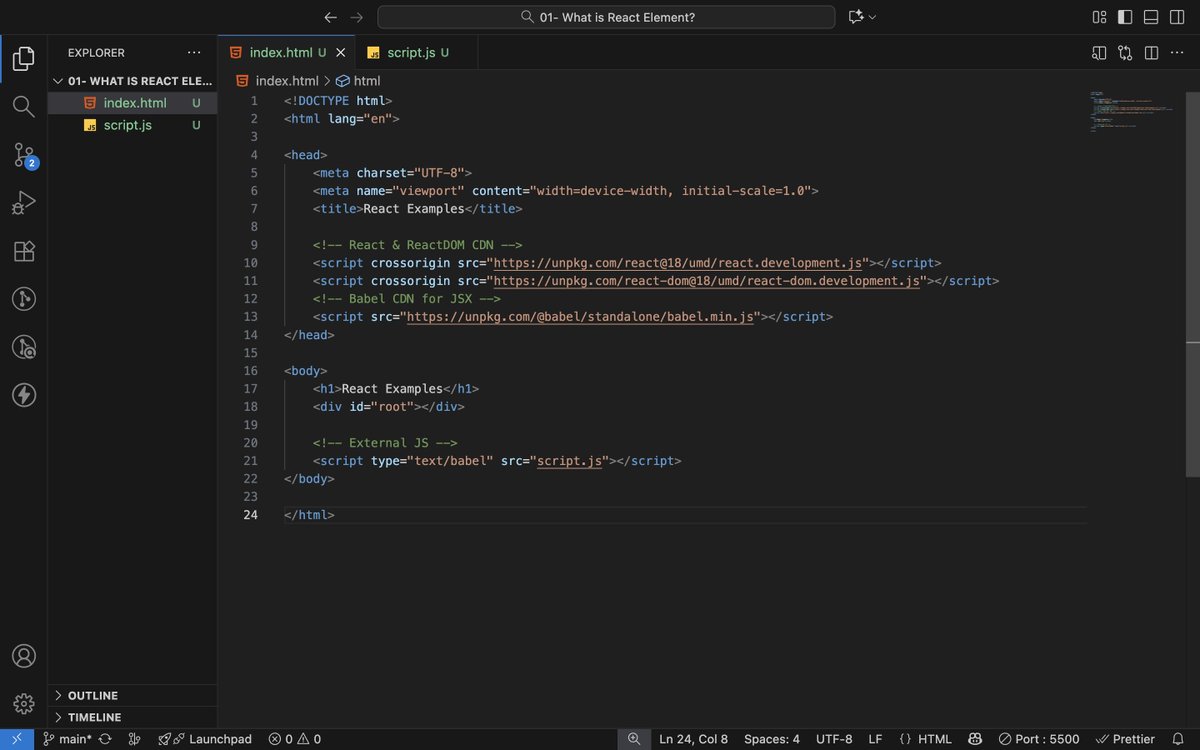Open the Git Graph icon in activity bar

pyautogui.click(x=24, y=299)
